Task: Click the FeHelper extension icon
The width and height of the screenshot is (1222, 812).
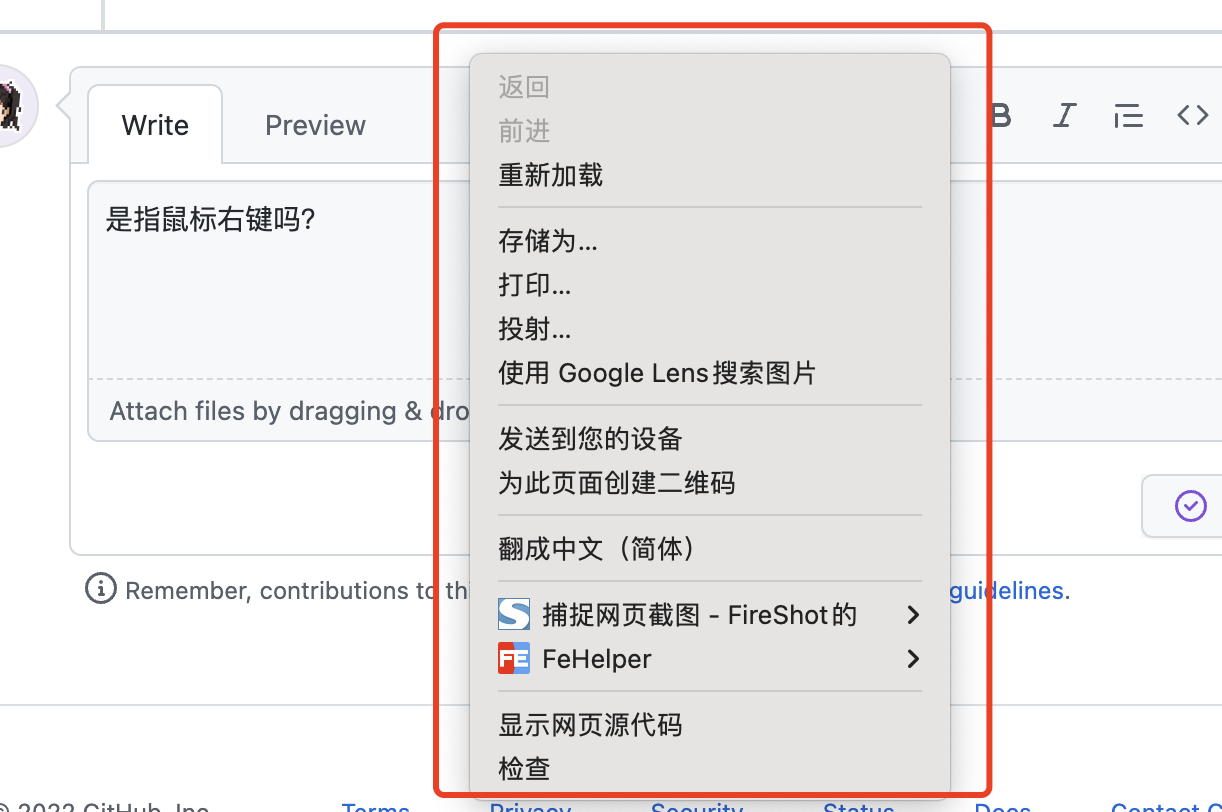Action: 513,658
